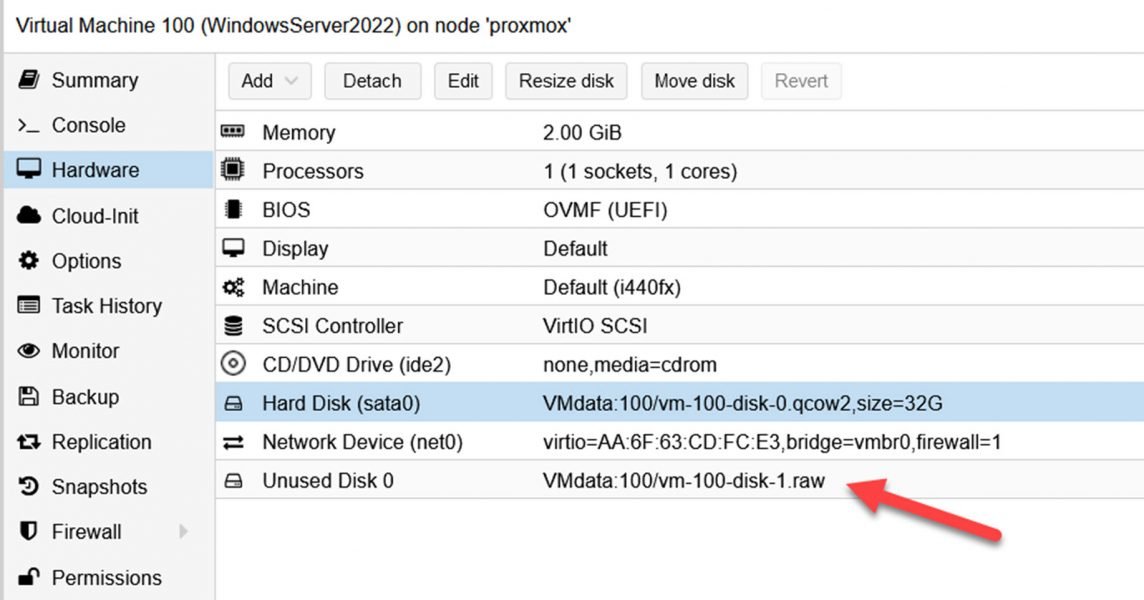Open the Add dropdown menu
The height and width of the screenshot is (600, 1144).
[x=269, y=81]
